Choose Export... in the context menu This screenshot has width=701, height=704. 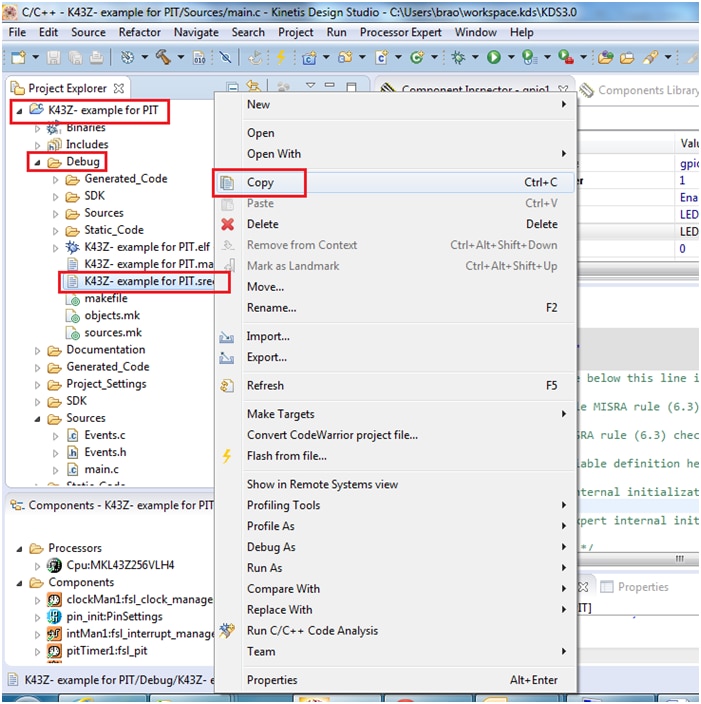[x=395, y=357]
